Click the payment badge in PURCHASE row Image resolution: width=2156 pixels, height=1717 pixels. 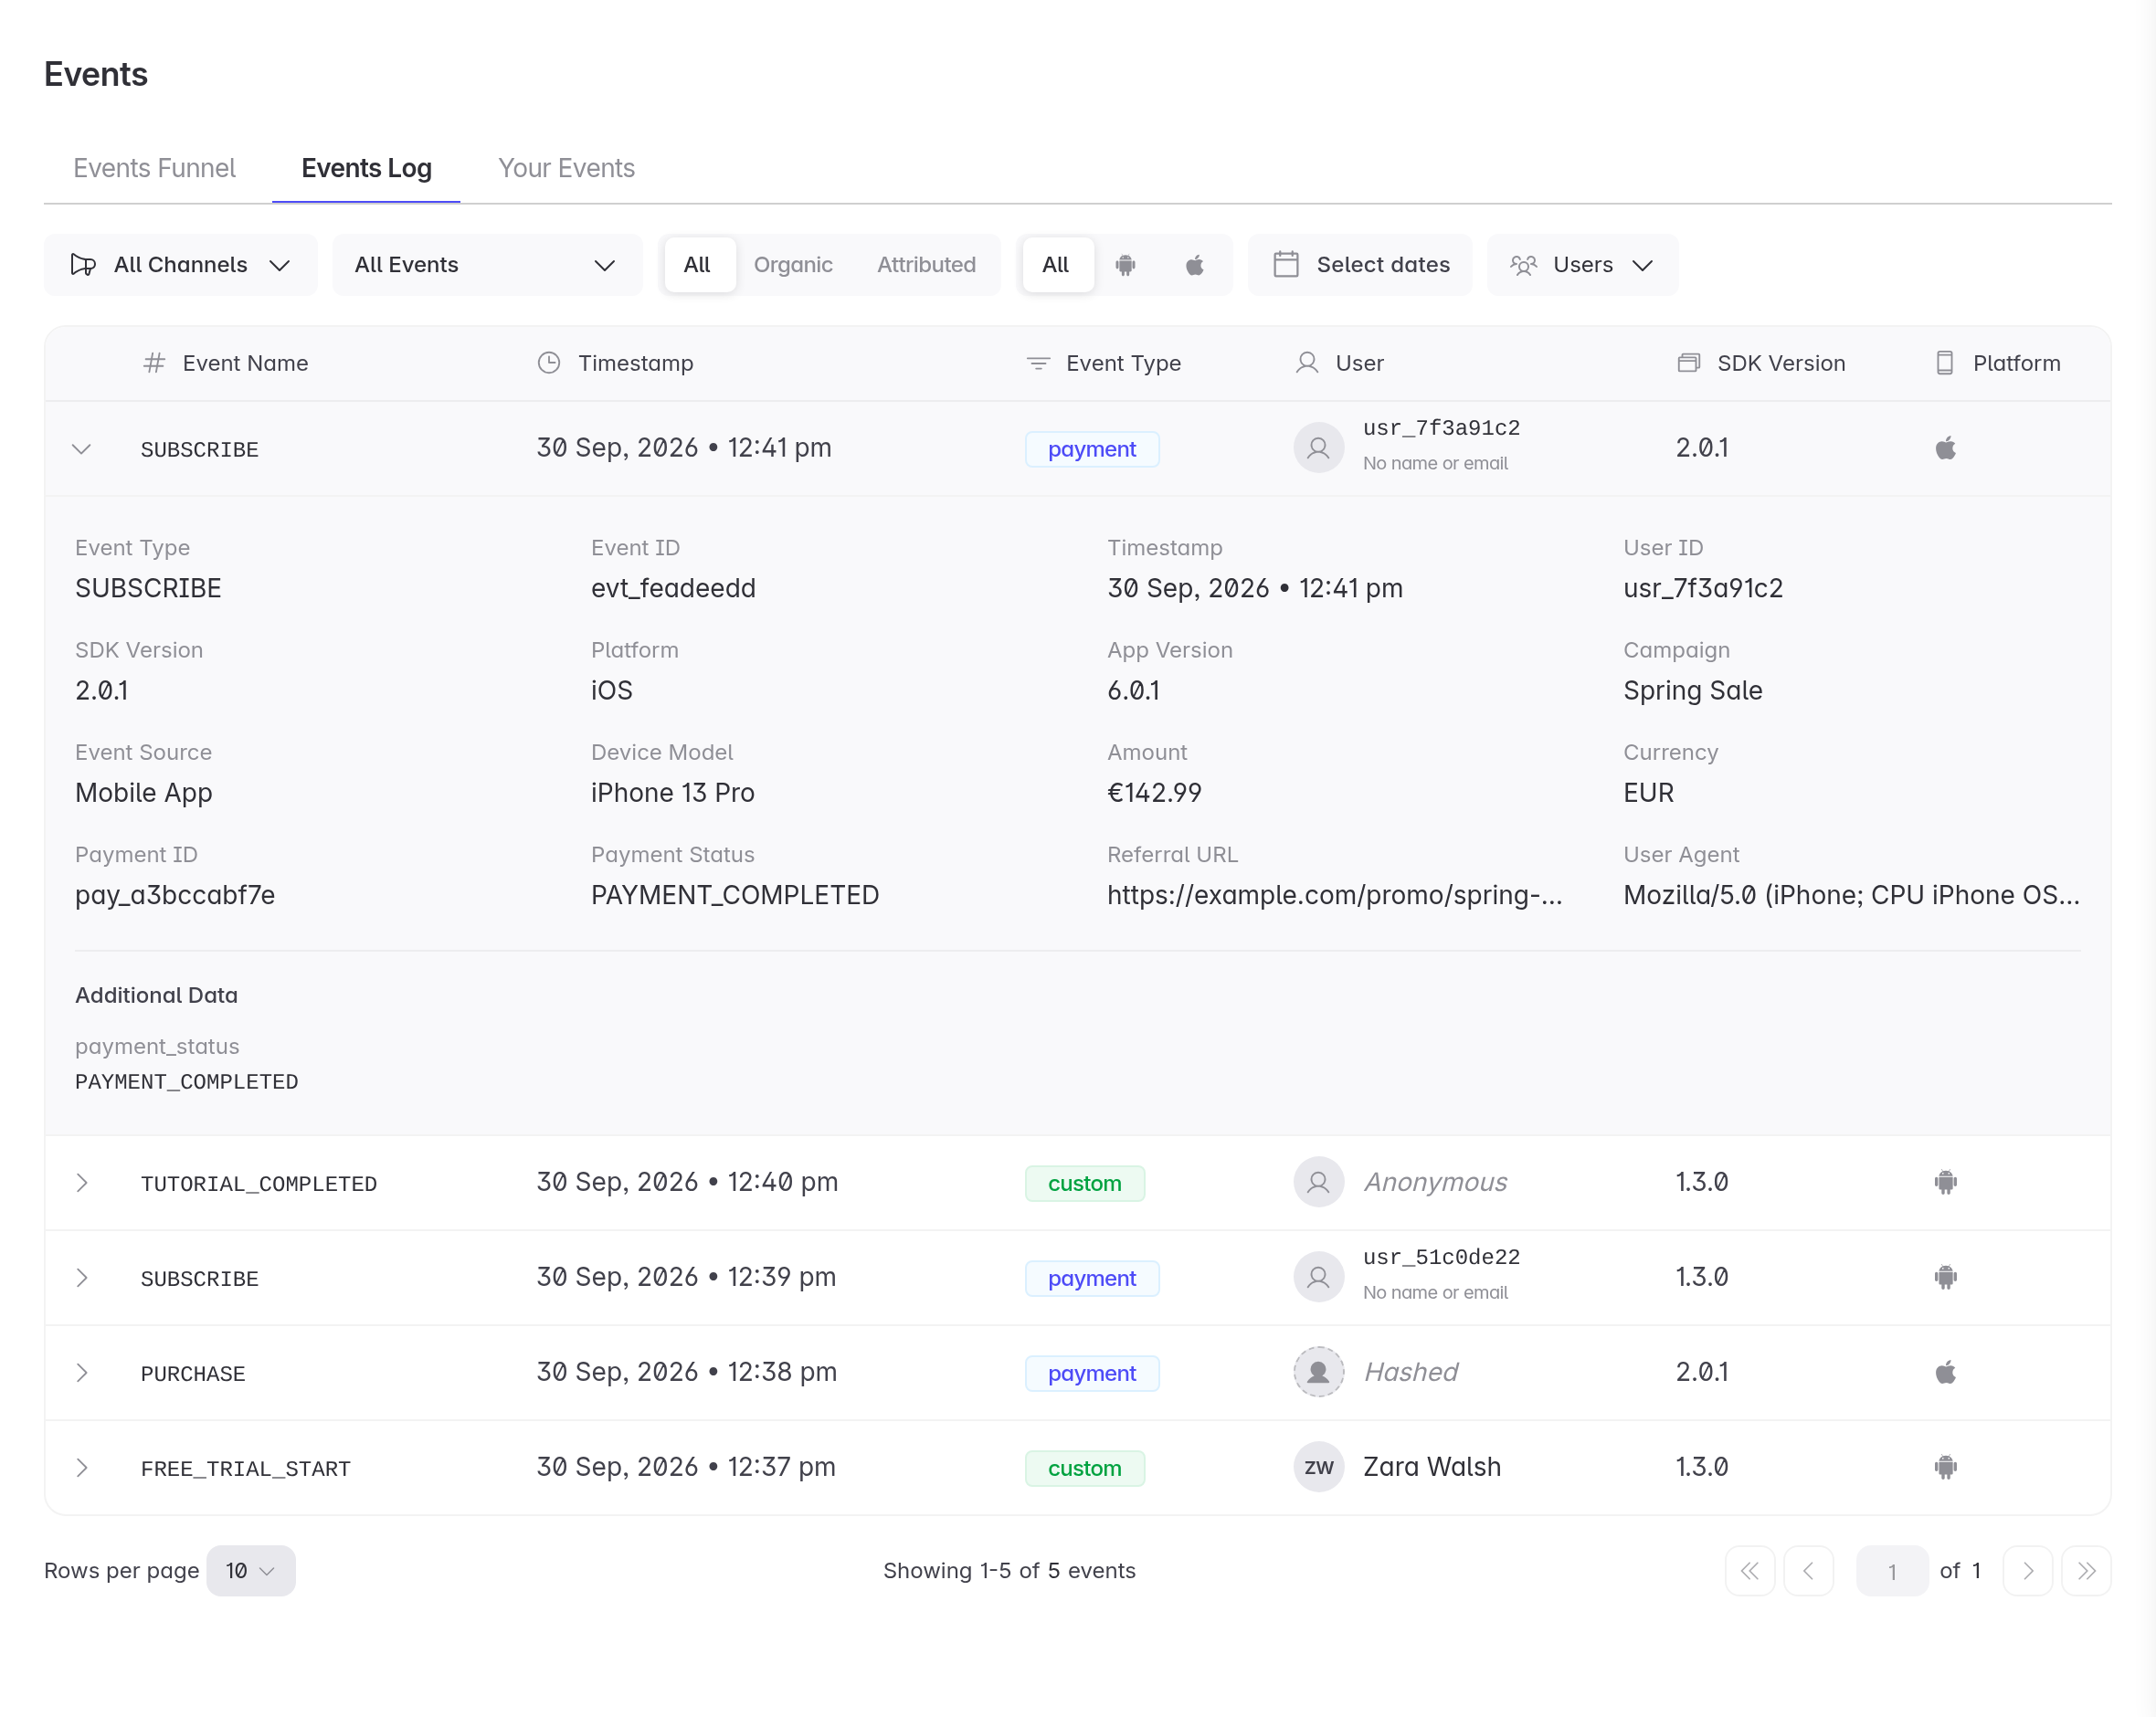pyautogui.click(x=1091, y=1373)
